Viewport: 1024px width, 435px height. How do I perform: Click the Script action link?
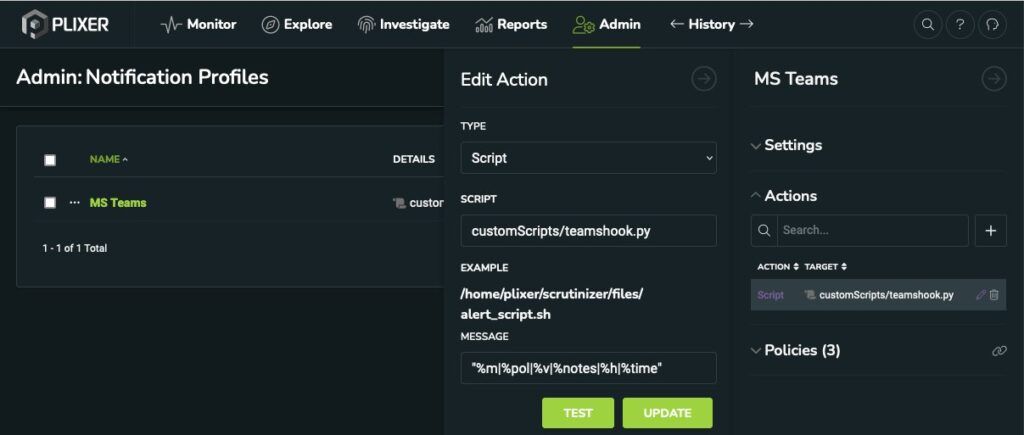click(771, 295)
